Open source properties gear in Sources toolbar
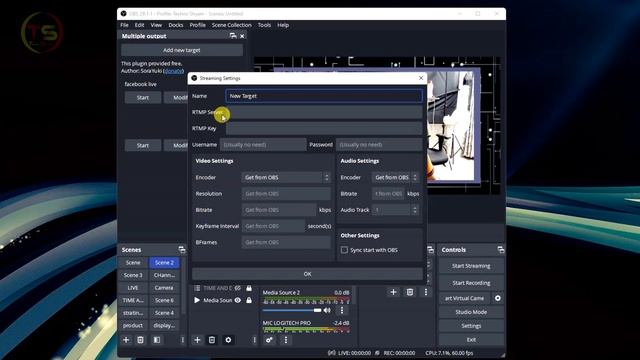Viewport: 640px width, 360px height. point(228,340)
